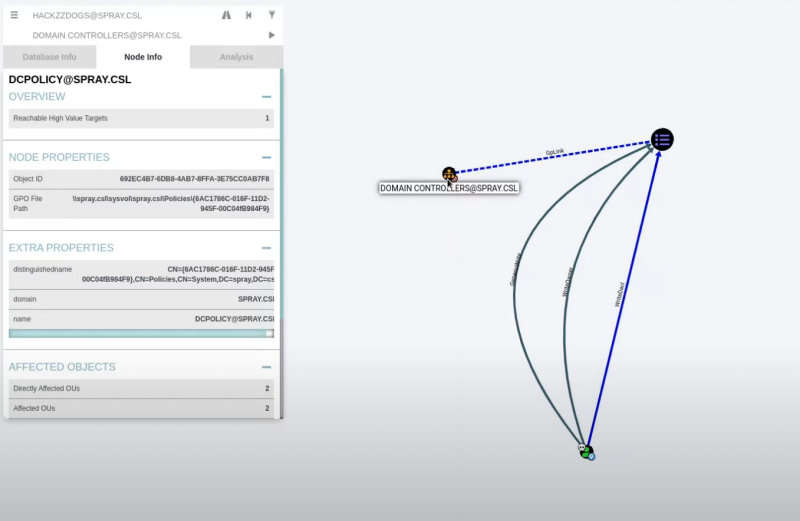The height and width of the screenshot is (521, 800).
Task: Select the Domain Controllers OU node
Action: (449, 174)
